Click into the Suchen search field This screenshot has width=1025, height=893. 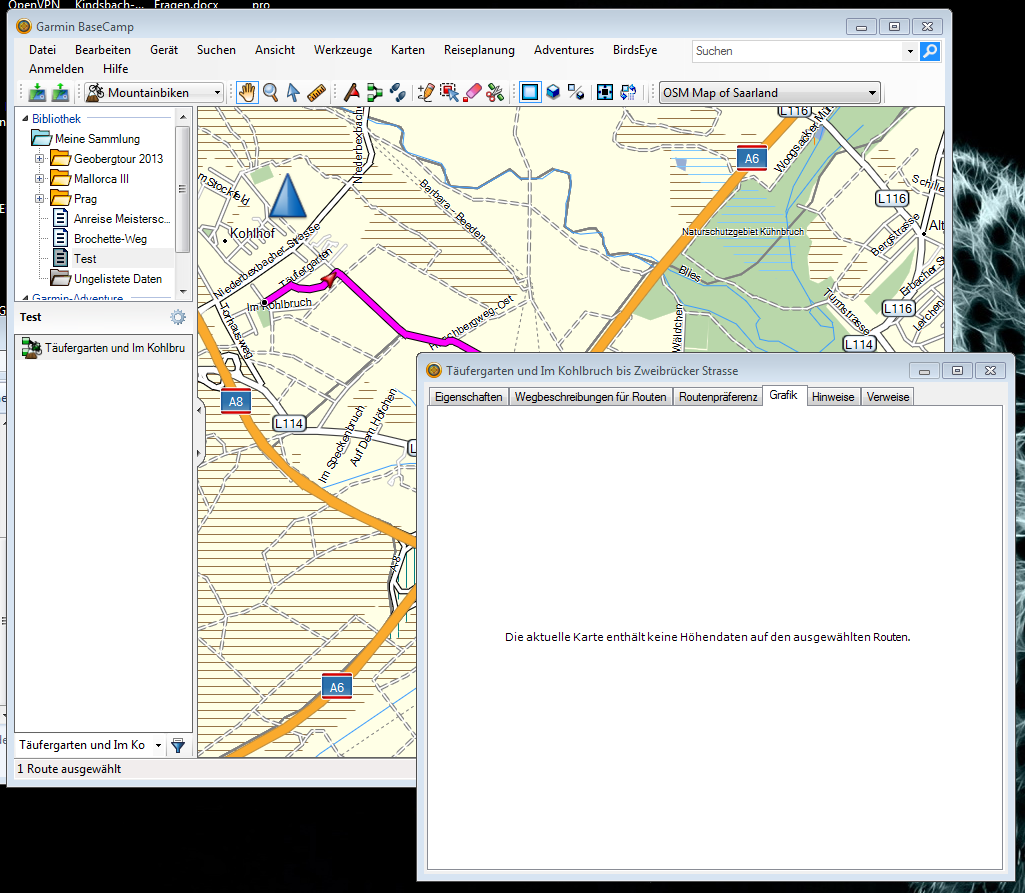point(798,51)
